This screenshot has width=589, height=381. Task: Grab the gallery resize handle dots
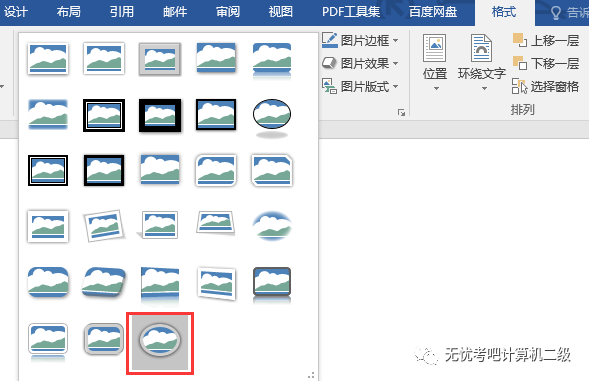(x=311, y=375)
